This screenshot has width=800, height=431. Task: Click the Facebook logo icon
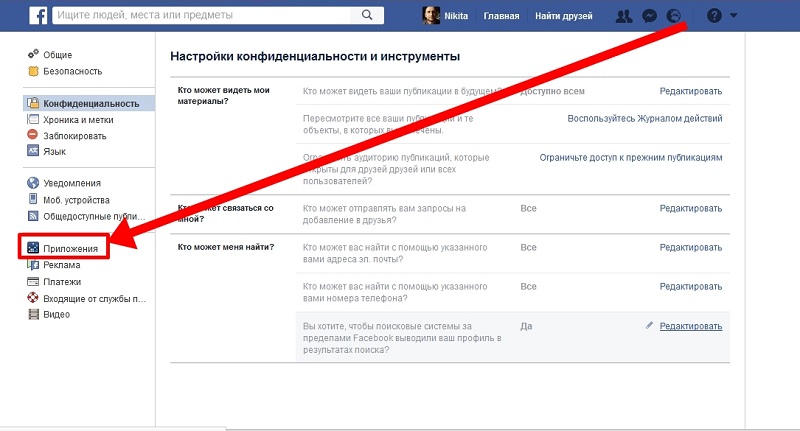point(38,15)
